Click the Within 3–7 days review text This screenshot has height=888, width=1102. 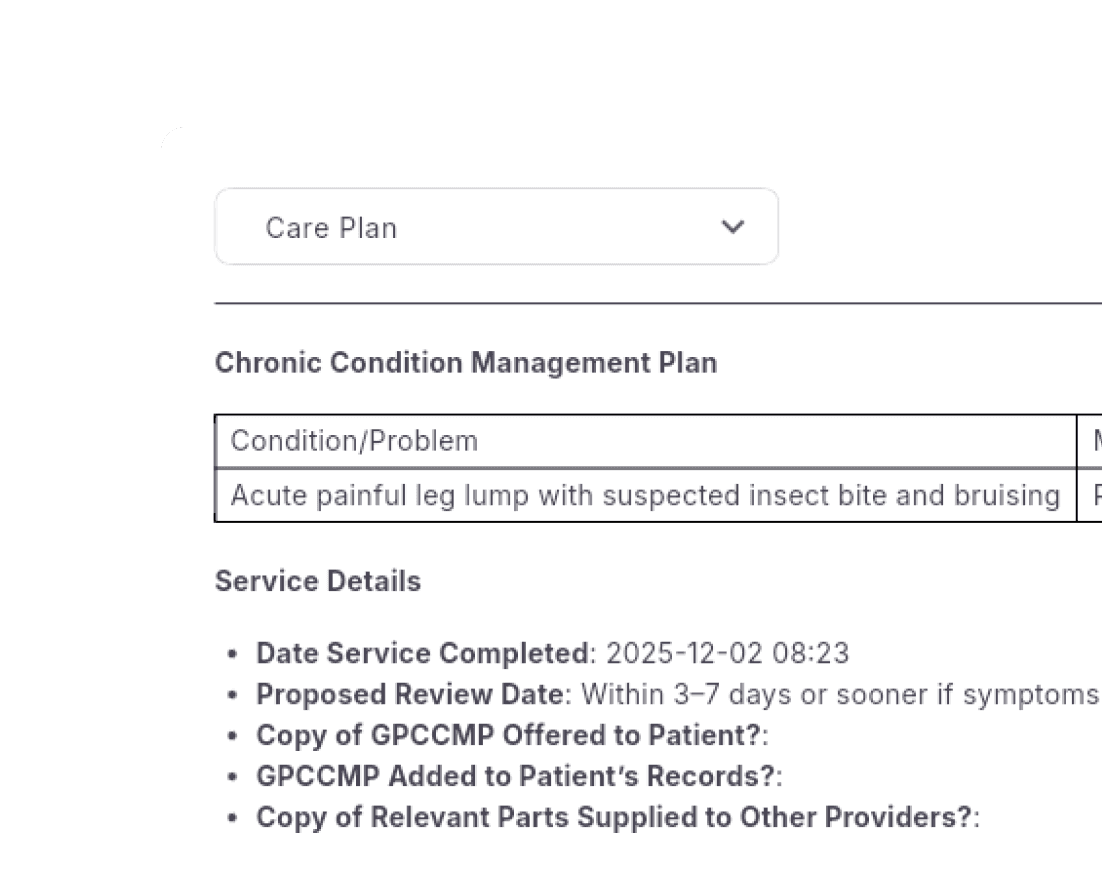click(x=840, y=694)
